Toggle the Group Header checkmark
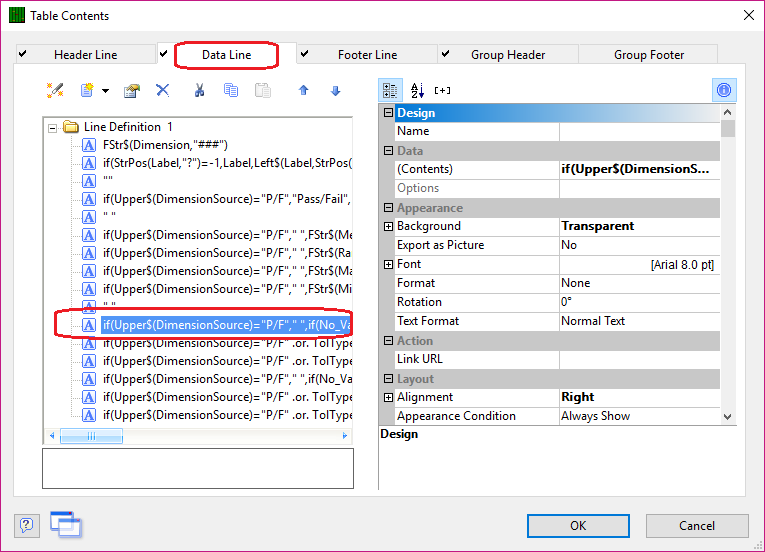Image resolution: width=765 pixels, height=552 pixels. click(x=445, y=54)
